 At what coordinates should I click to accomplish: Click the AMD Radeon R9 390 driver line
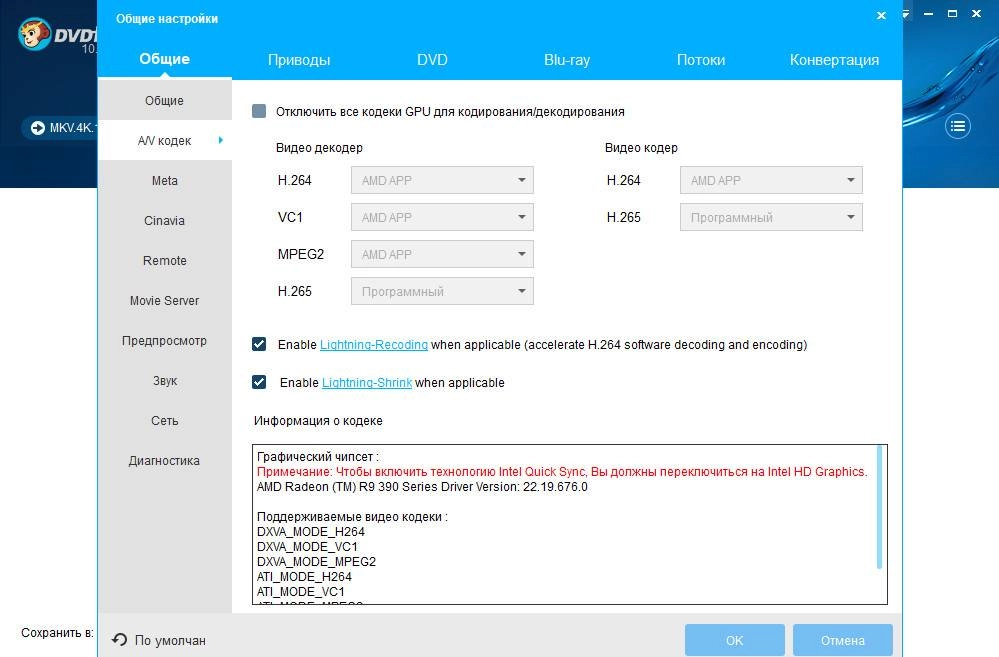click(422, 487)
